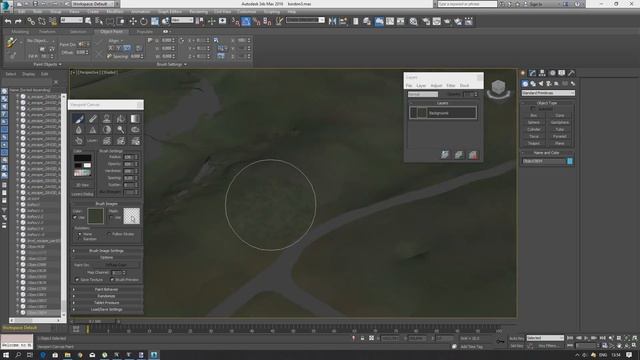The image size is (640, 360).
Task: Open the Standard Primitives dropdown
Action: [x=548, y=93]
